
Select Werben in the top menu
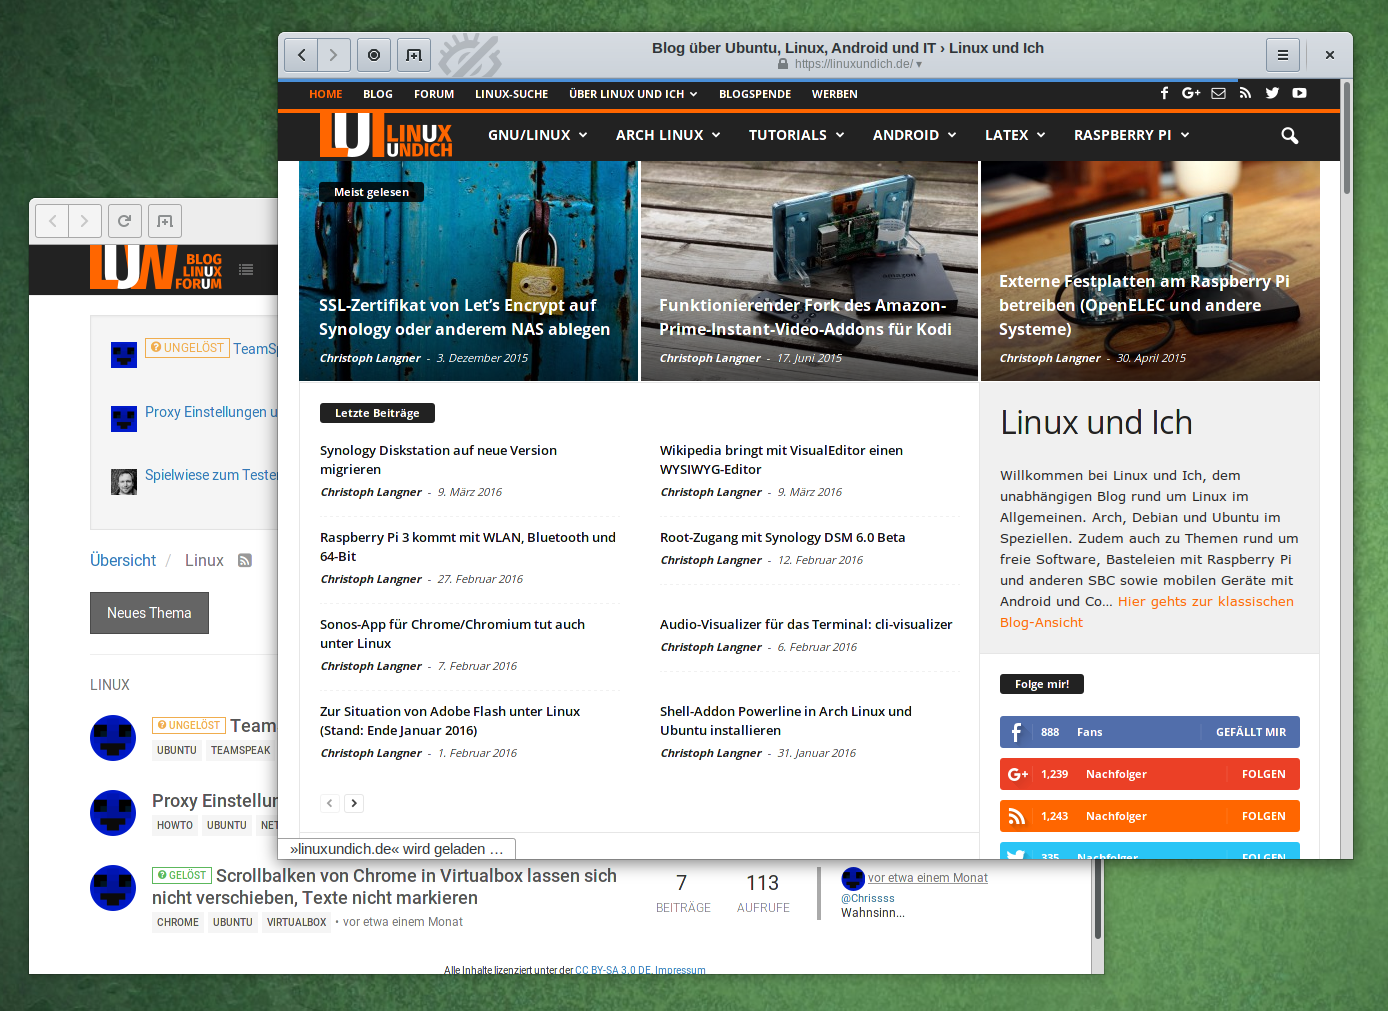tap(835, 94)
